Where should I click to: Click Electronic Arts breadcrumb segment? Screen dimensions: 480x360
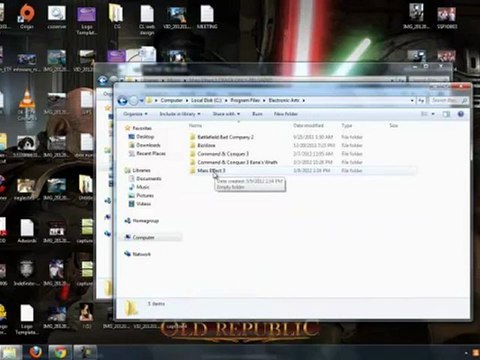(284, 100)
